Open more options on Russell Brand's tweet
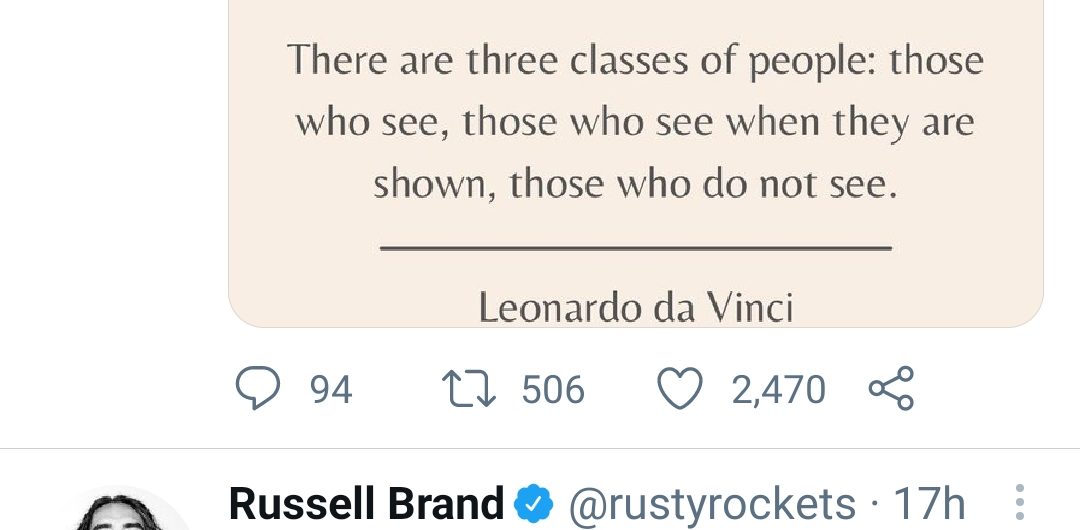1080x530 pixels. [1019, 502]
